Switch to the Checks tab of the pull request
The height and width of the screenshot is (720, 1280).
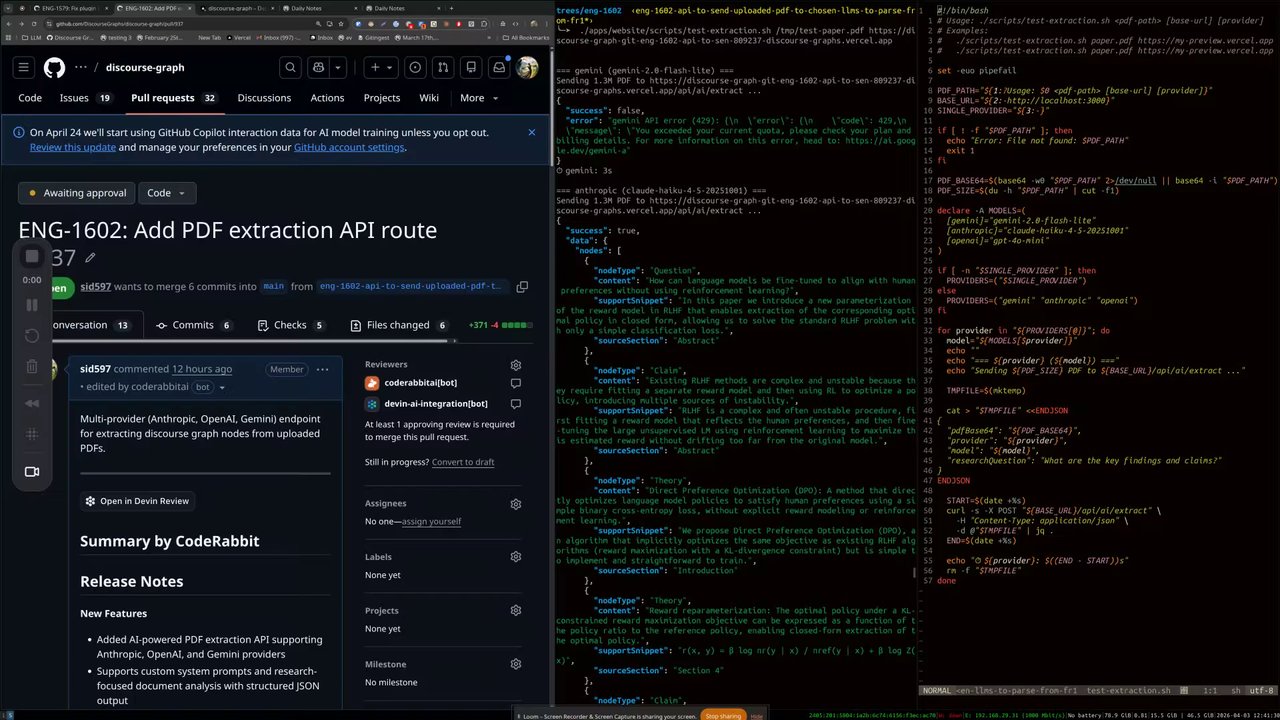pos(291,325)
